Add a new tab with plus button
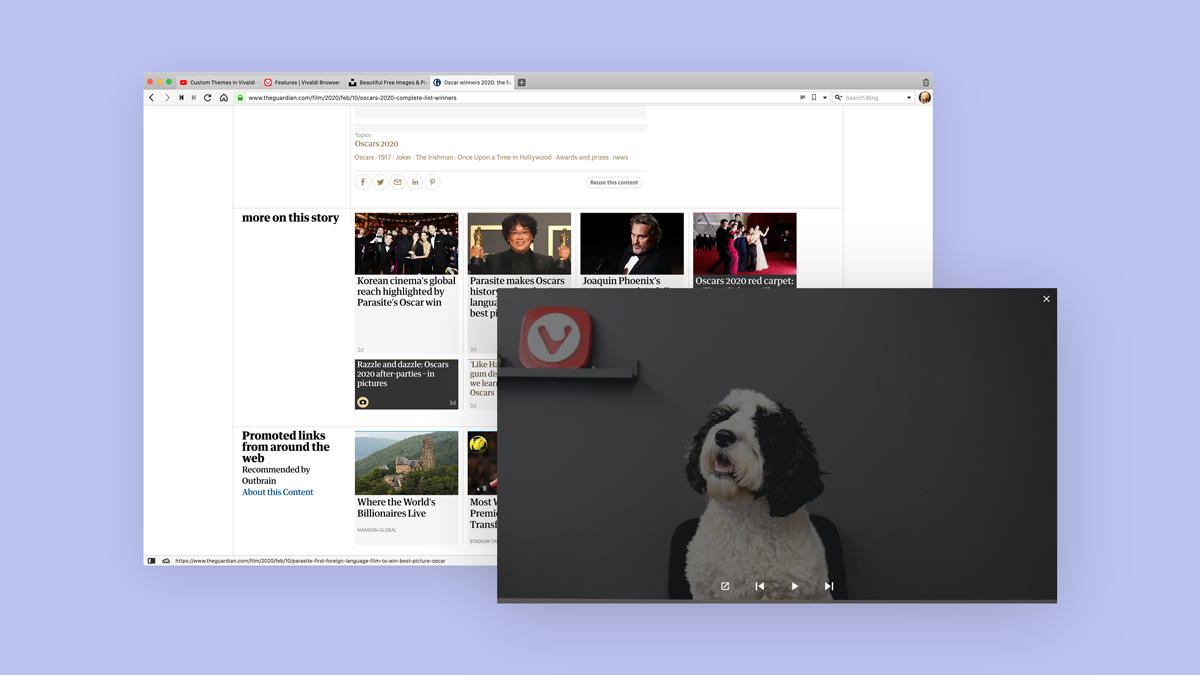 coord(522,82)
